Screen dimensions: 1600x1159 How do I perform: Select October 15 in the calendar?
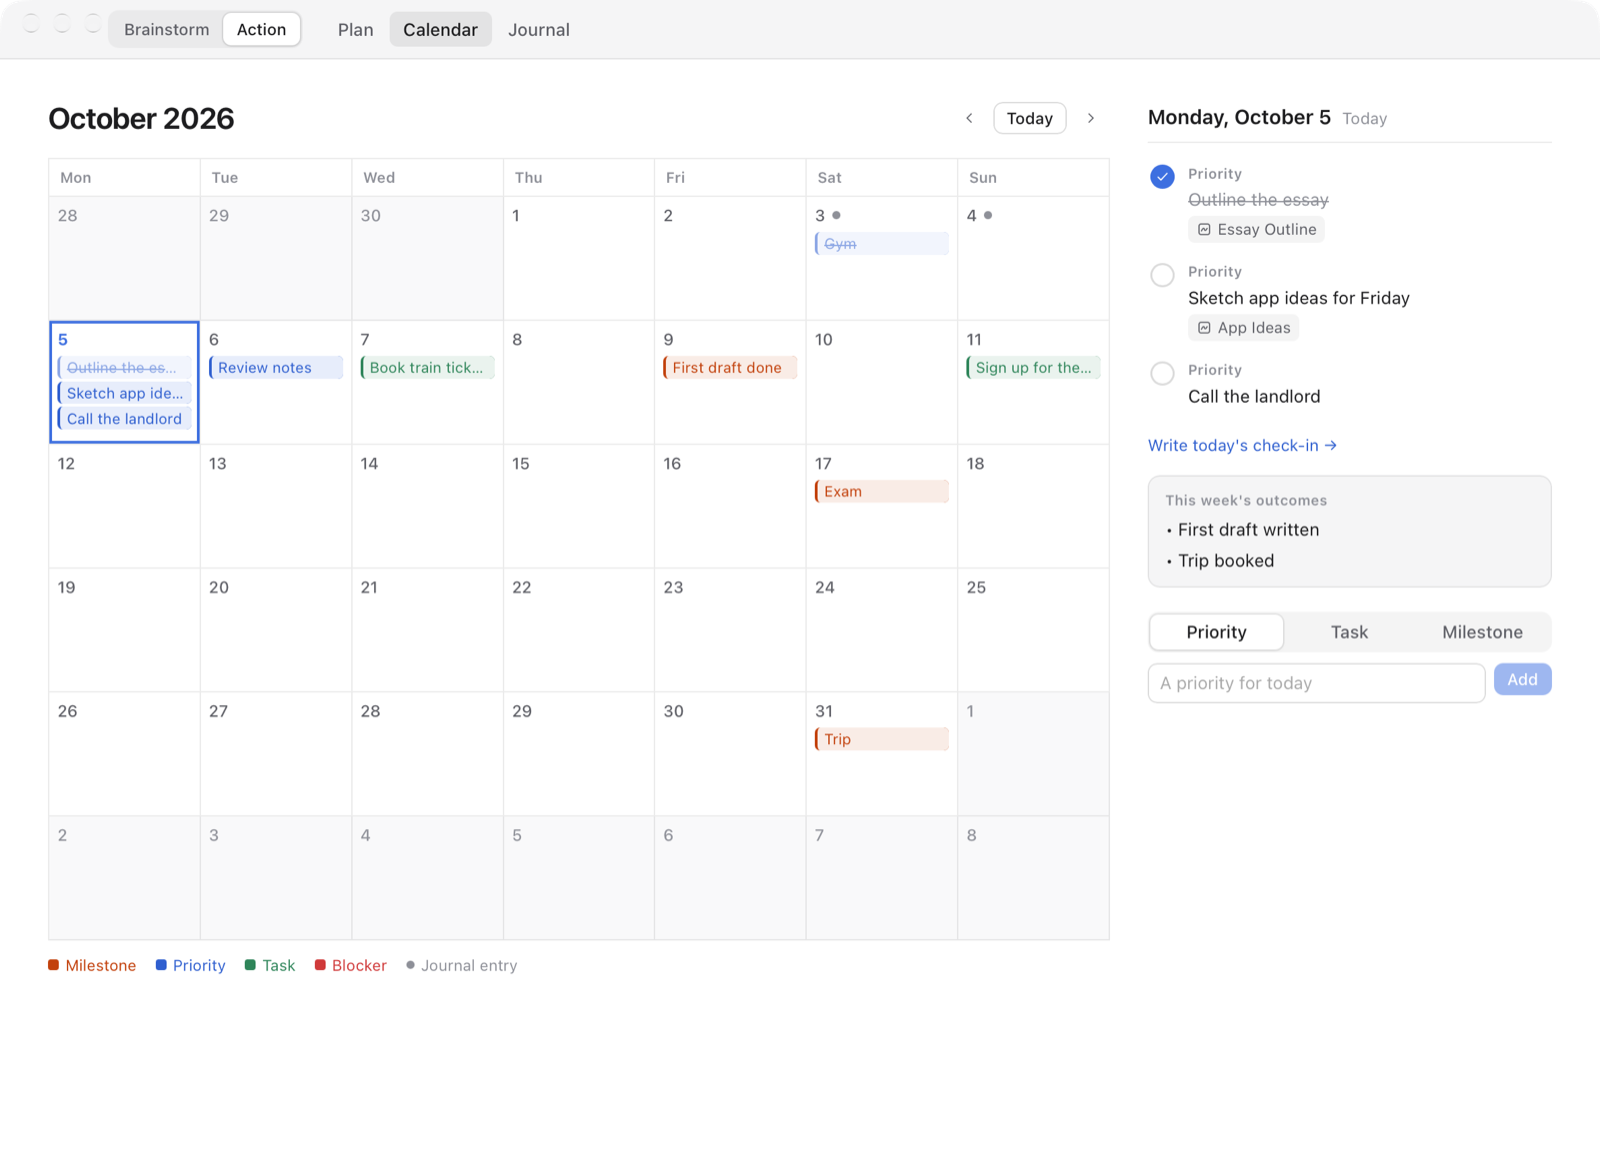579,506
